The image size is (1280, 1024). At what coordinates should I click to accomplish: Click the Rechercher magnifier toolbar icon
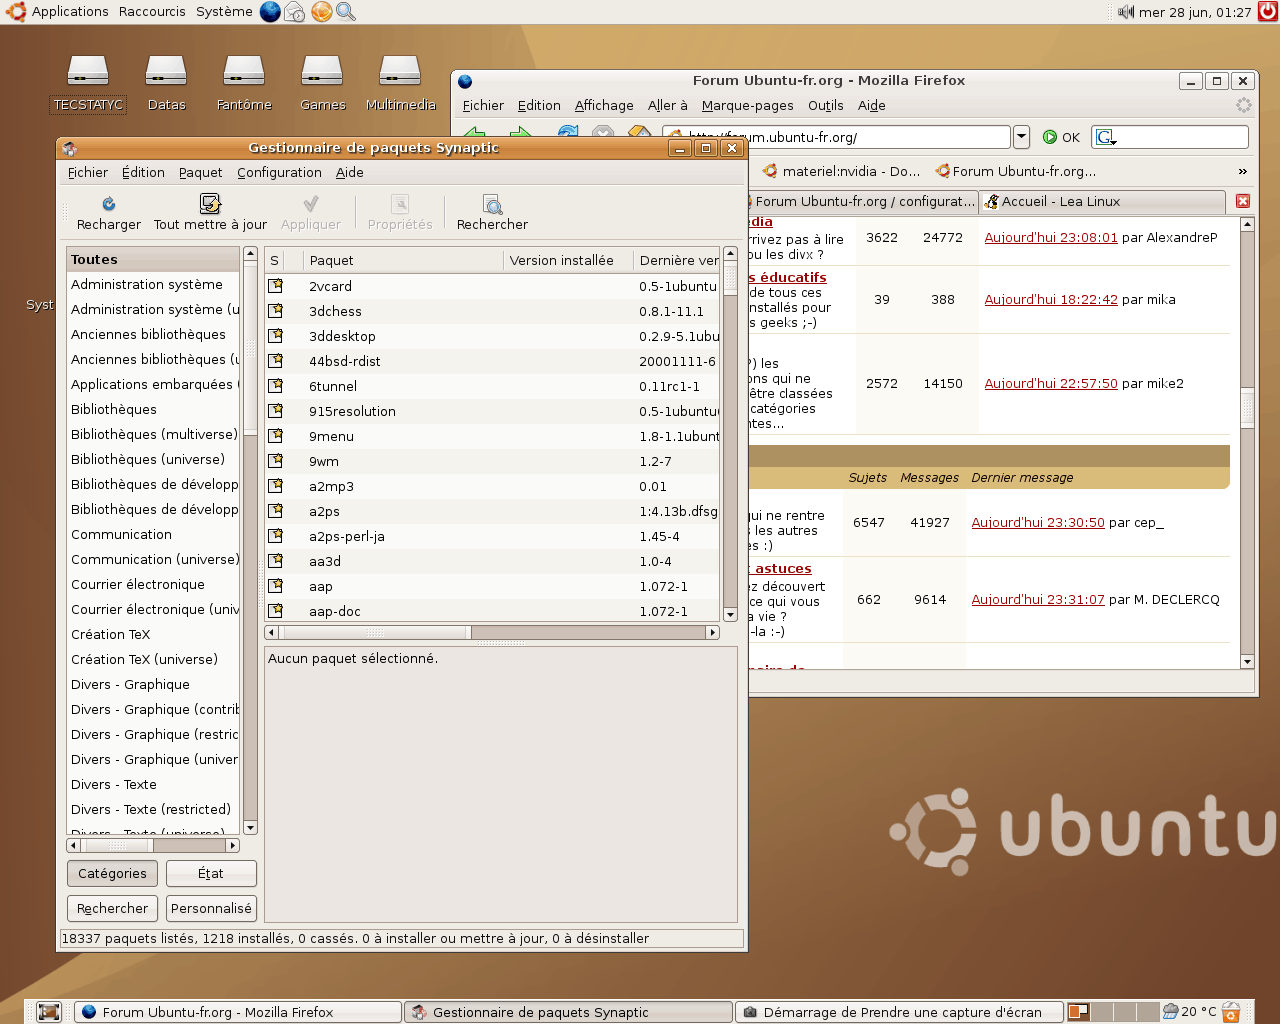tap(493, 204)
